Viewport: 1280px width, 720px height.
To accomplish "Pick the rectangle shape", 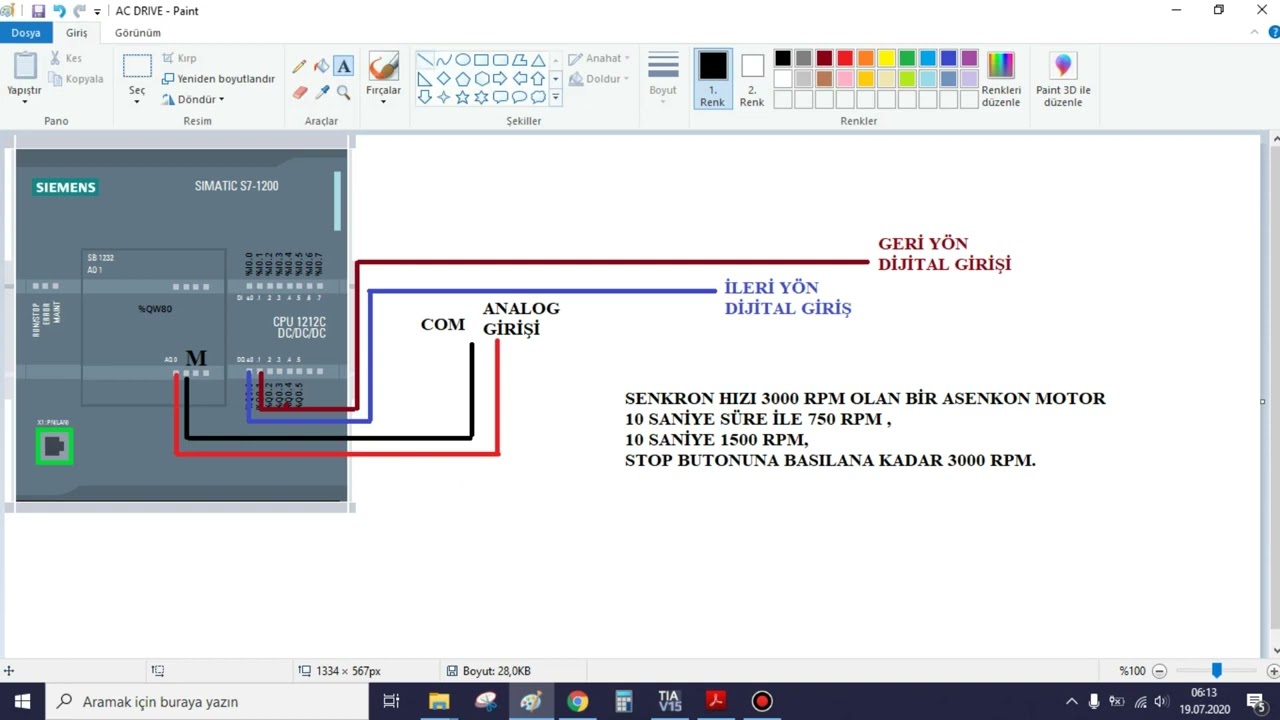I will coord(481,60).
